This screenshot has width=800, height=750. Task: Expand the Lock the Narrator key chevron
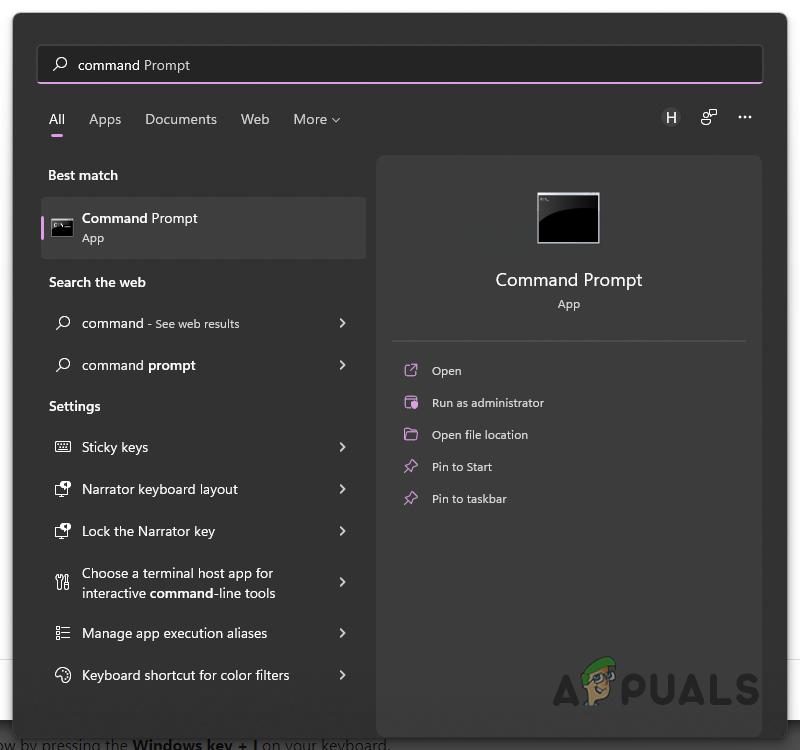tap(342, 531)
